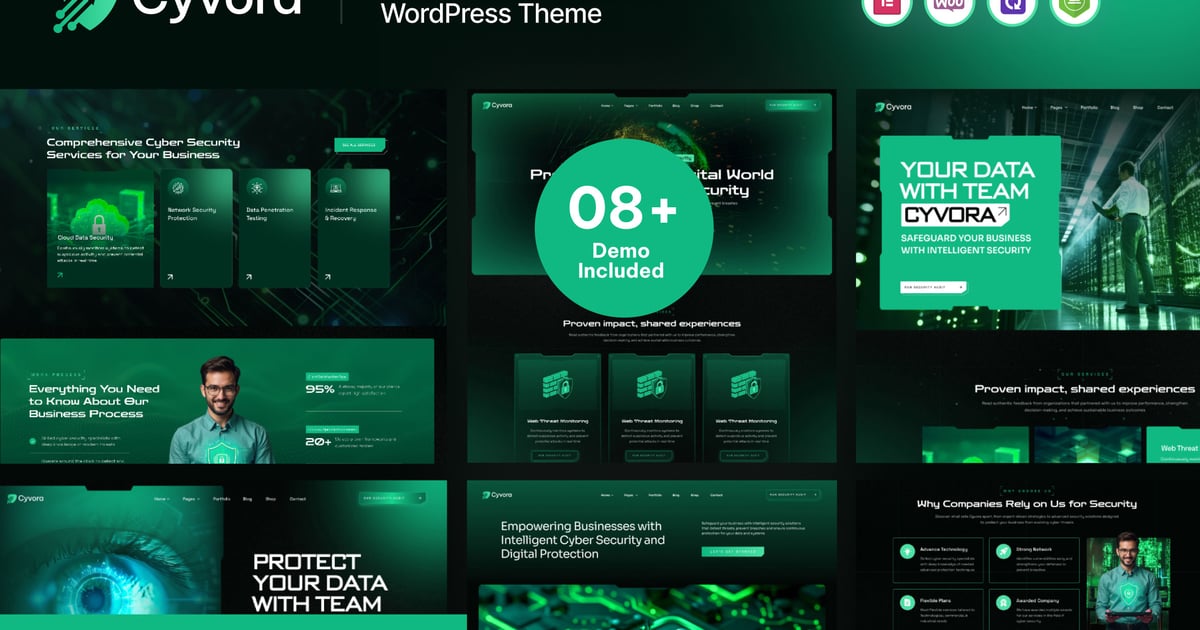Viewport: 1200px width, 630px height.
Task: Click the 95% satisfaction stat
Action: click(320, 389)
